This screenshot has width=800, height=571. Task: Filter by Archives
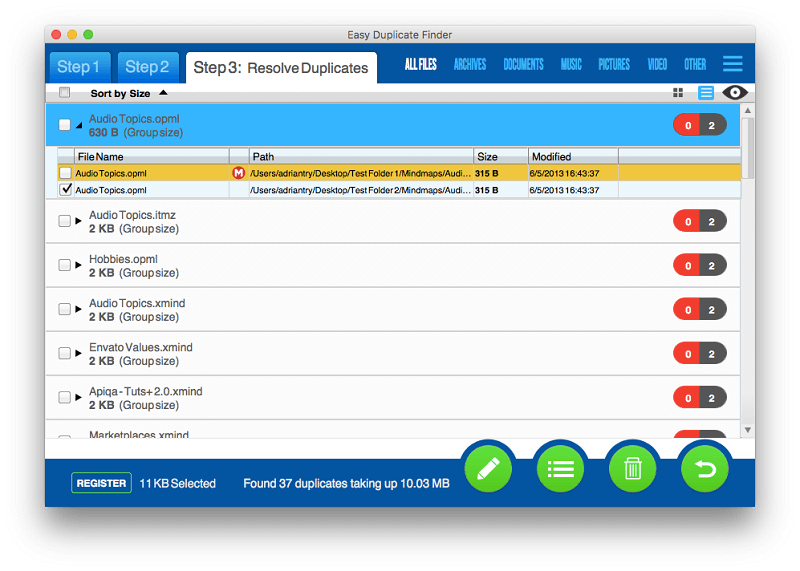tap(470, 64)
